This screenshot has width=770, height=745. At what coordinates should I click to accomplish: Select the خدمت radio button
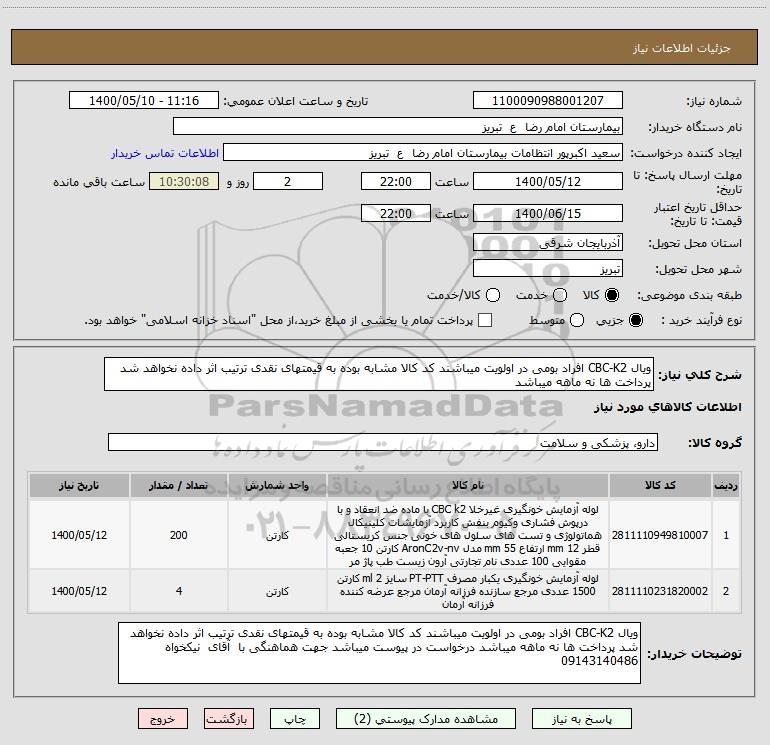[560, 295]
